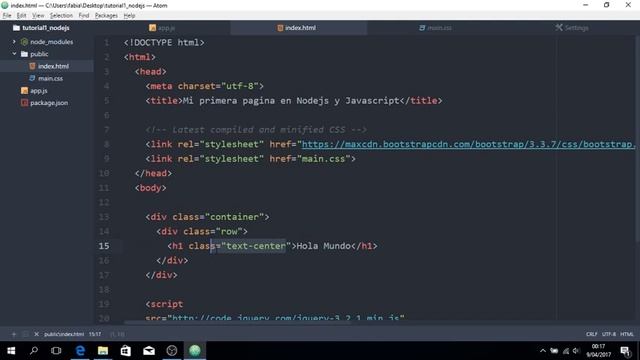Click the status bar plus icon
Viewport: 640px width, 360px height.
[13, 334]
